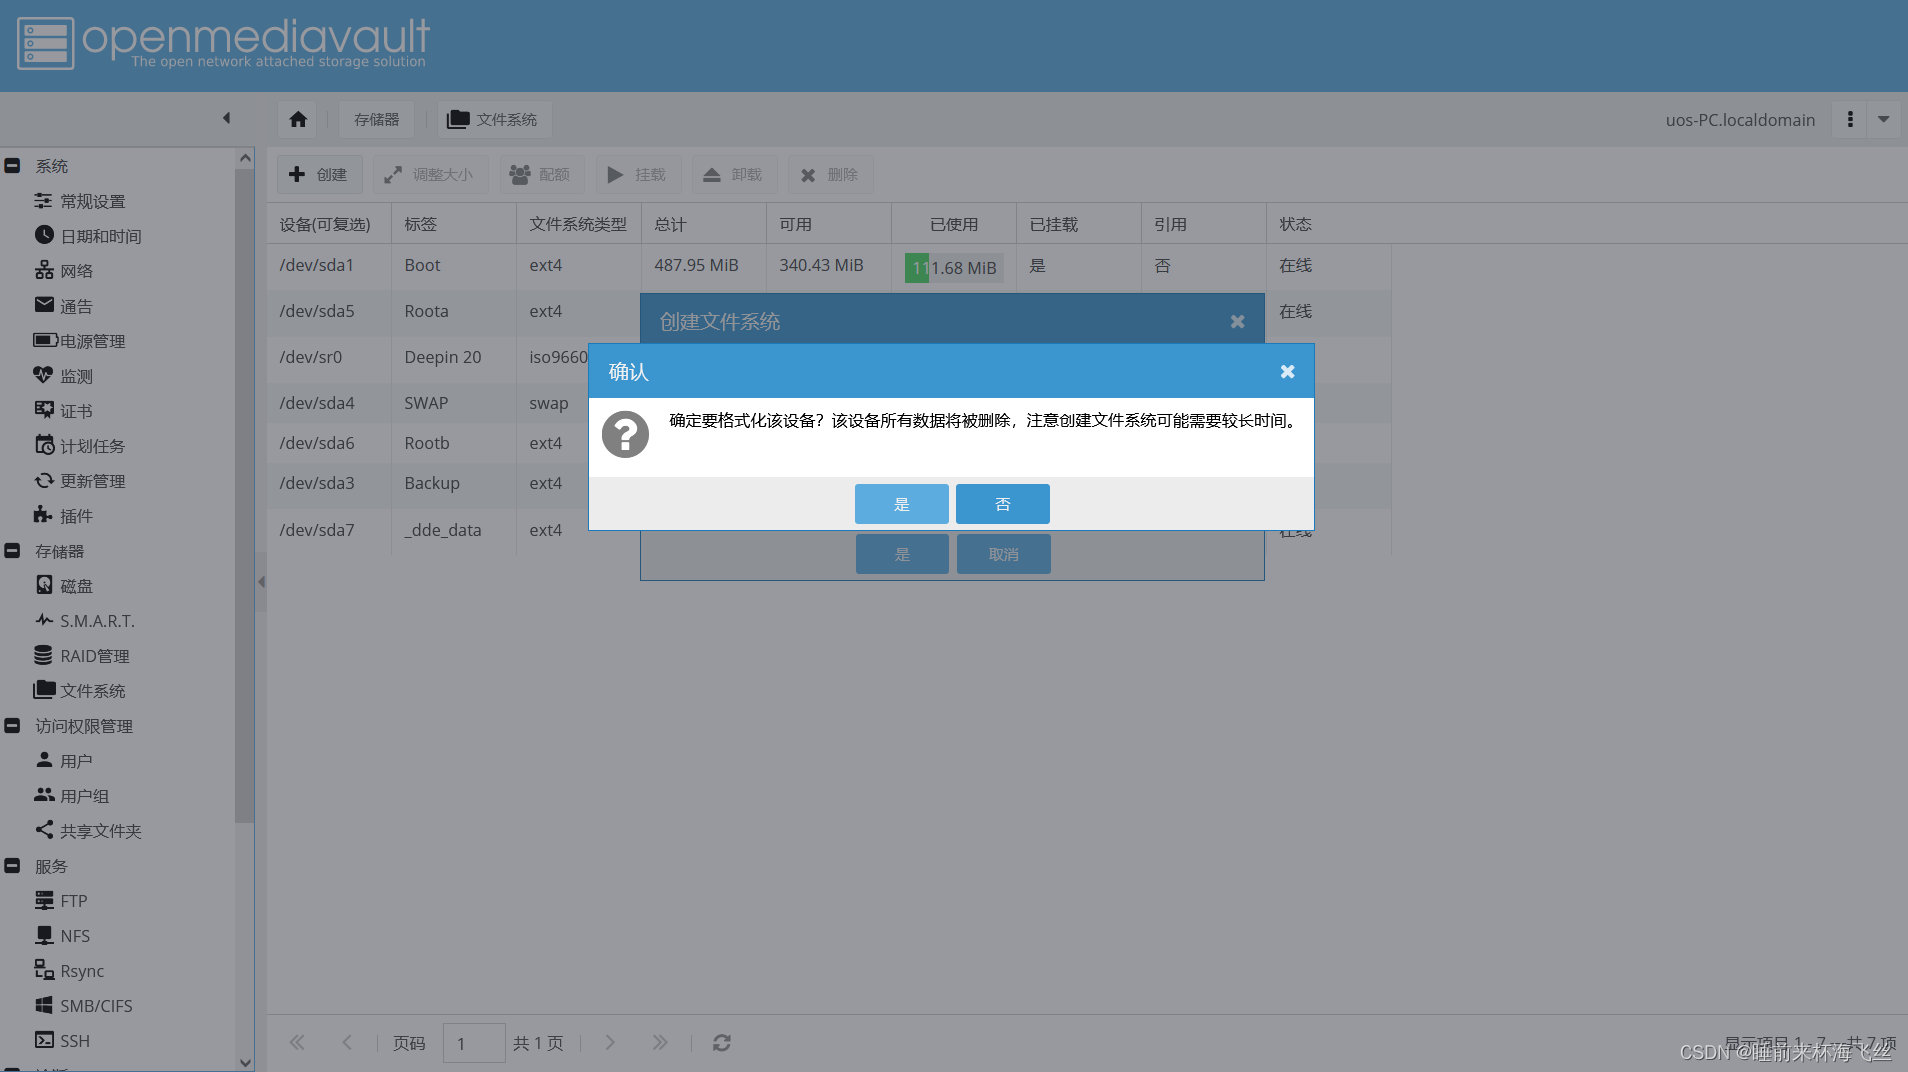The height and width of the screenshot is (1072, 1908).
Task: Select the /dev/sda1 row
Action: tap(829, 266)
